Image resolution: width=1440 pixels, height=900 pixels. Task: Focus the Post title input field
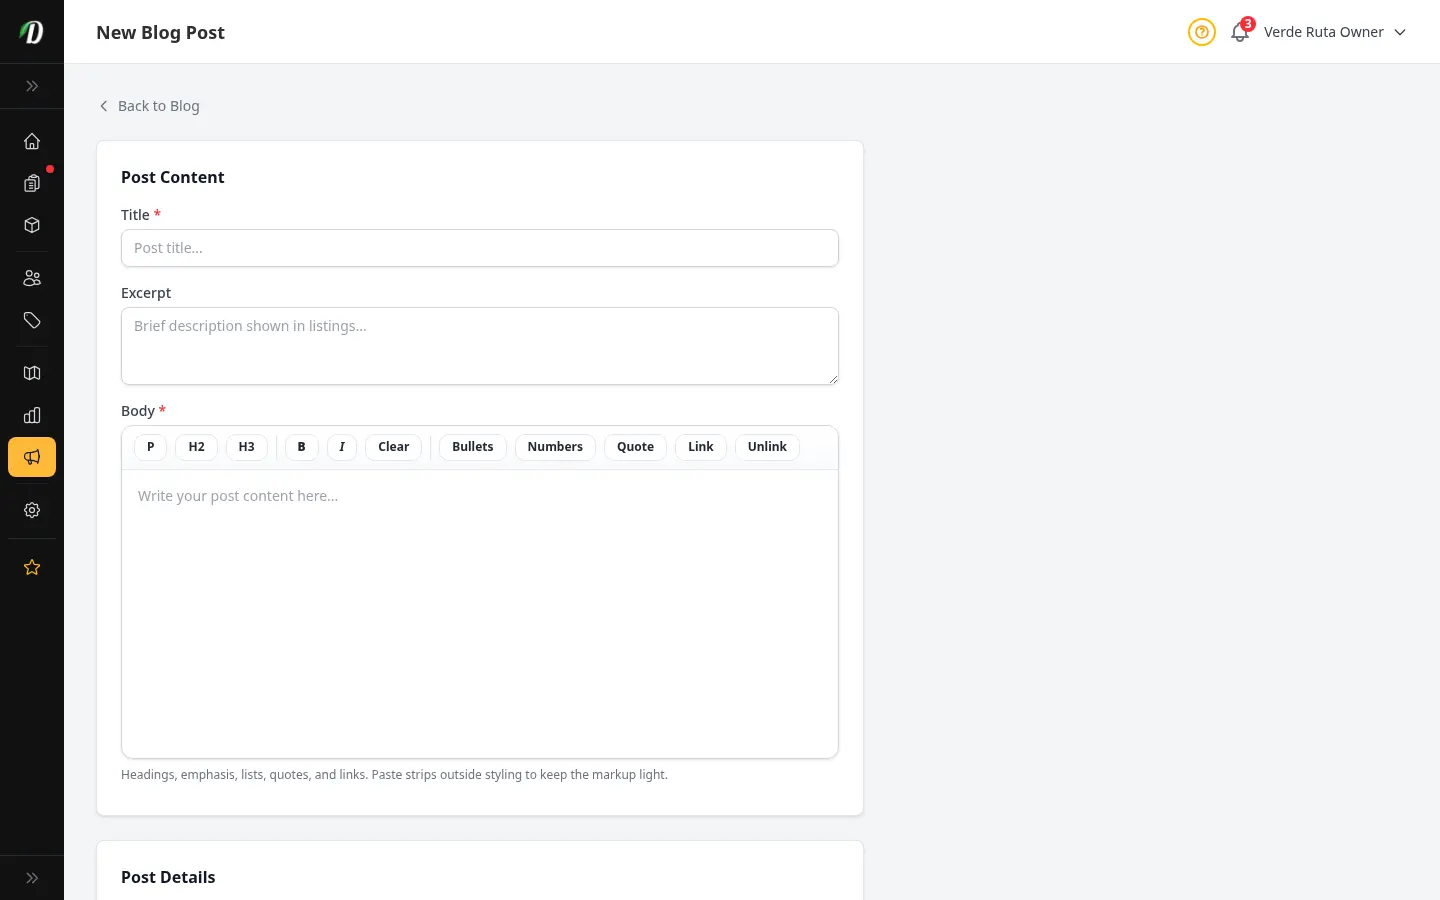480,248
